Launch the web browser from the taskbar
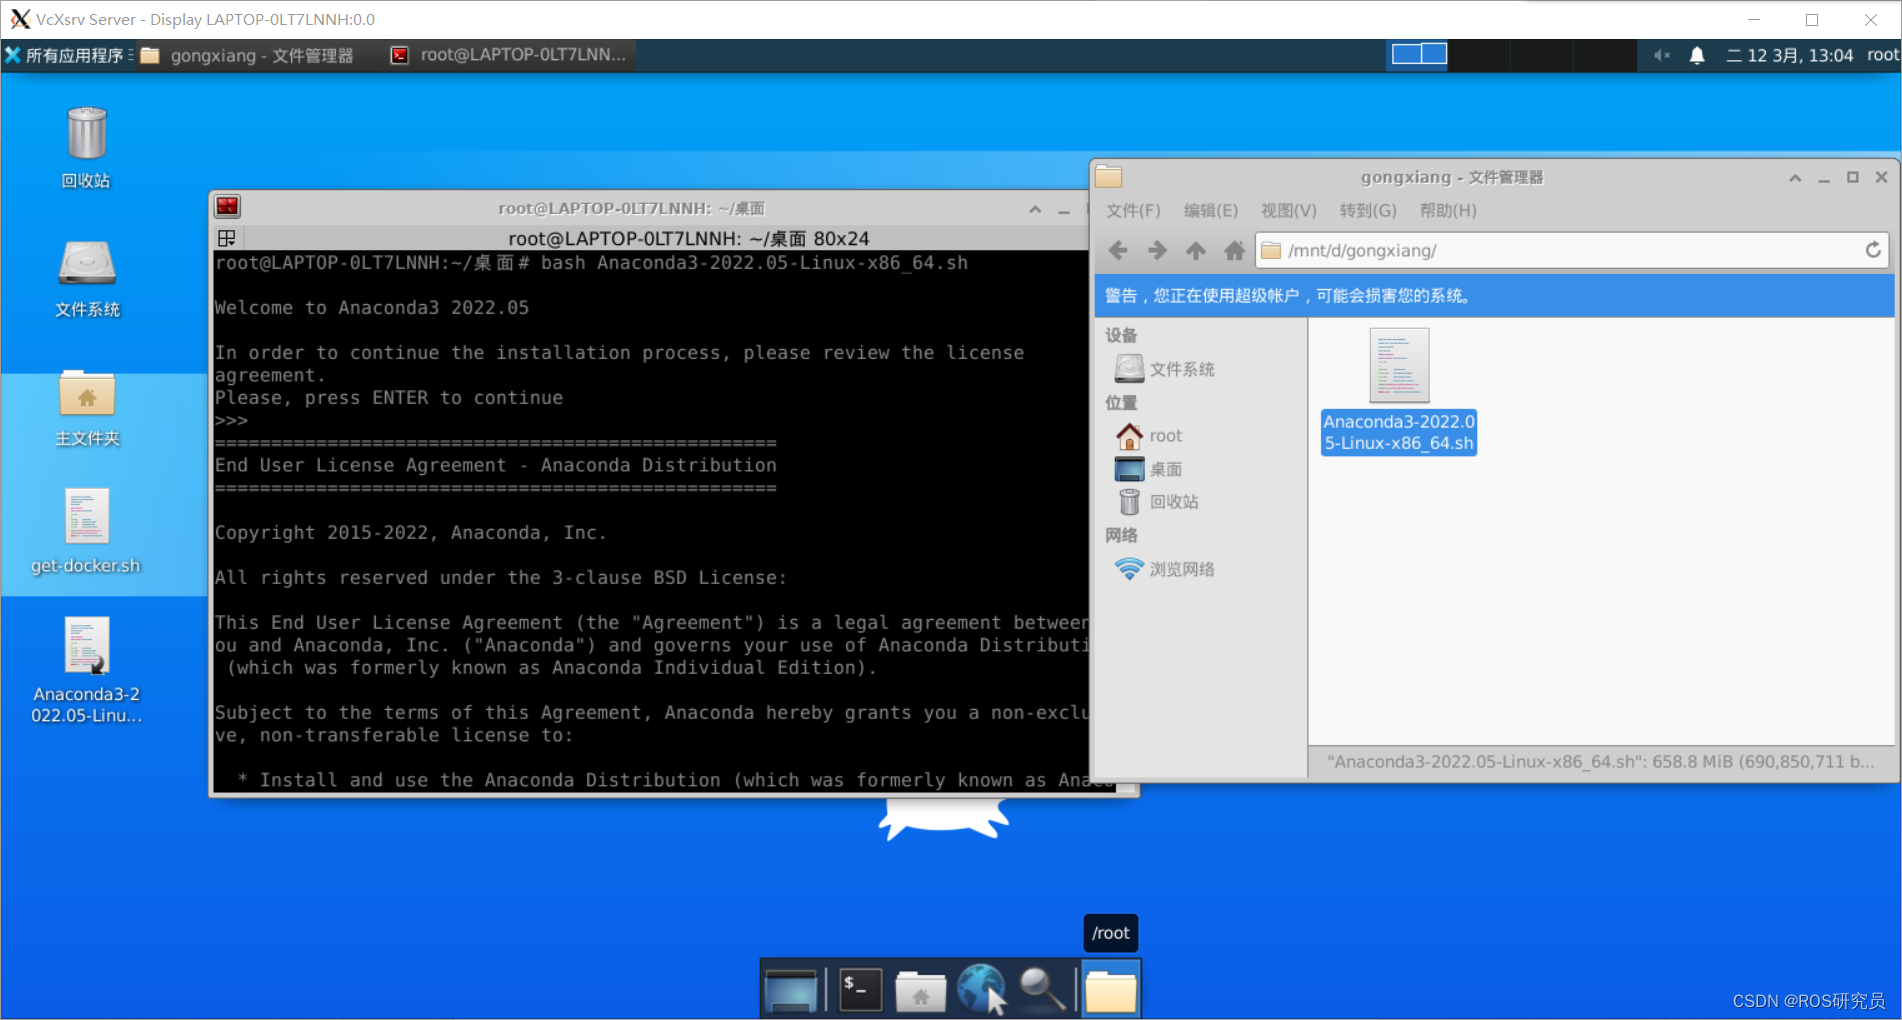 coord(982,988)
